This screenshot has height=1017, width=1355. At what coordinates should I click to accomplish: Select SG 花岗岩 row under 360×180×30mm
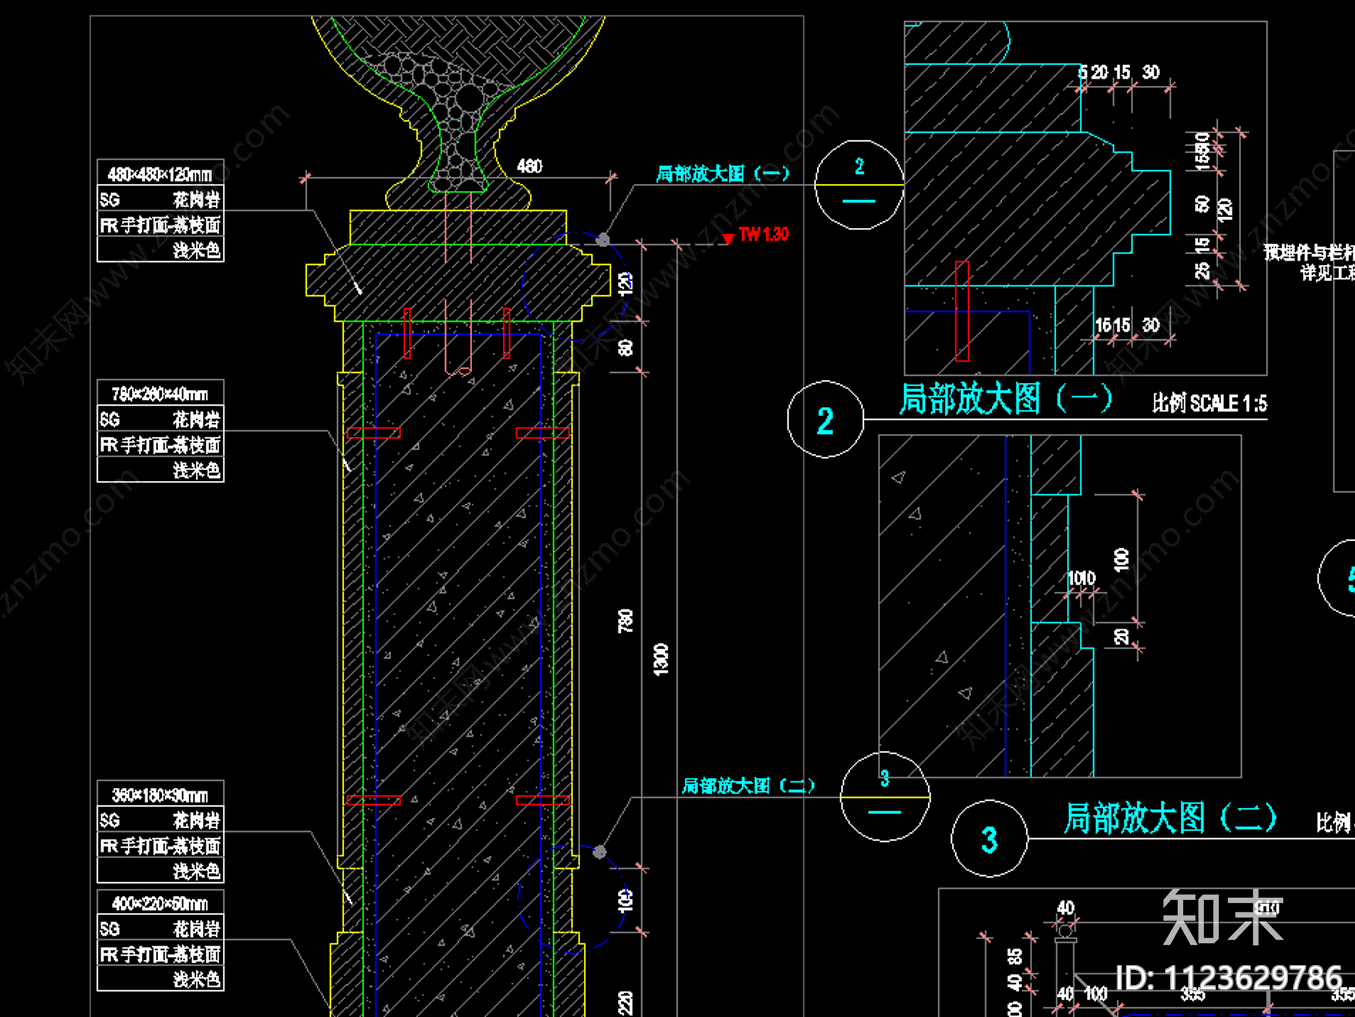(160, 821)
